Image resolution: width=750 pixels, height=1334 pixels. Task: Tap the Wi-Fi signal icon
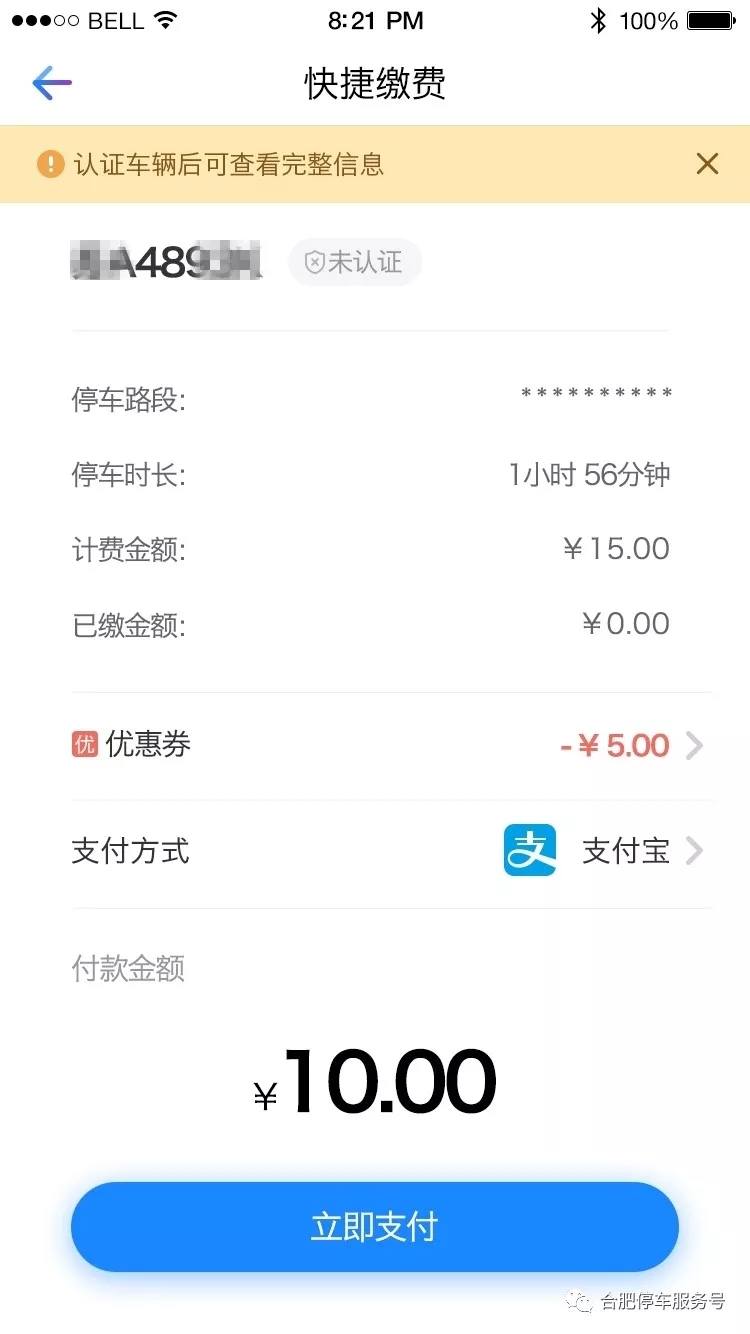[166, 21]
